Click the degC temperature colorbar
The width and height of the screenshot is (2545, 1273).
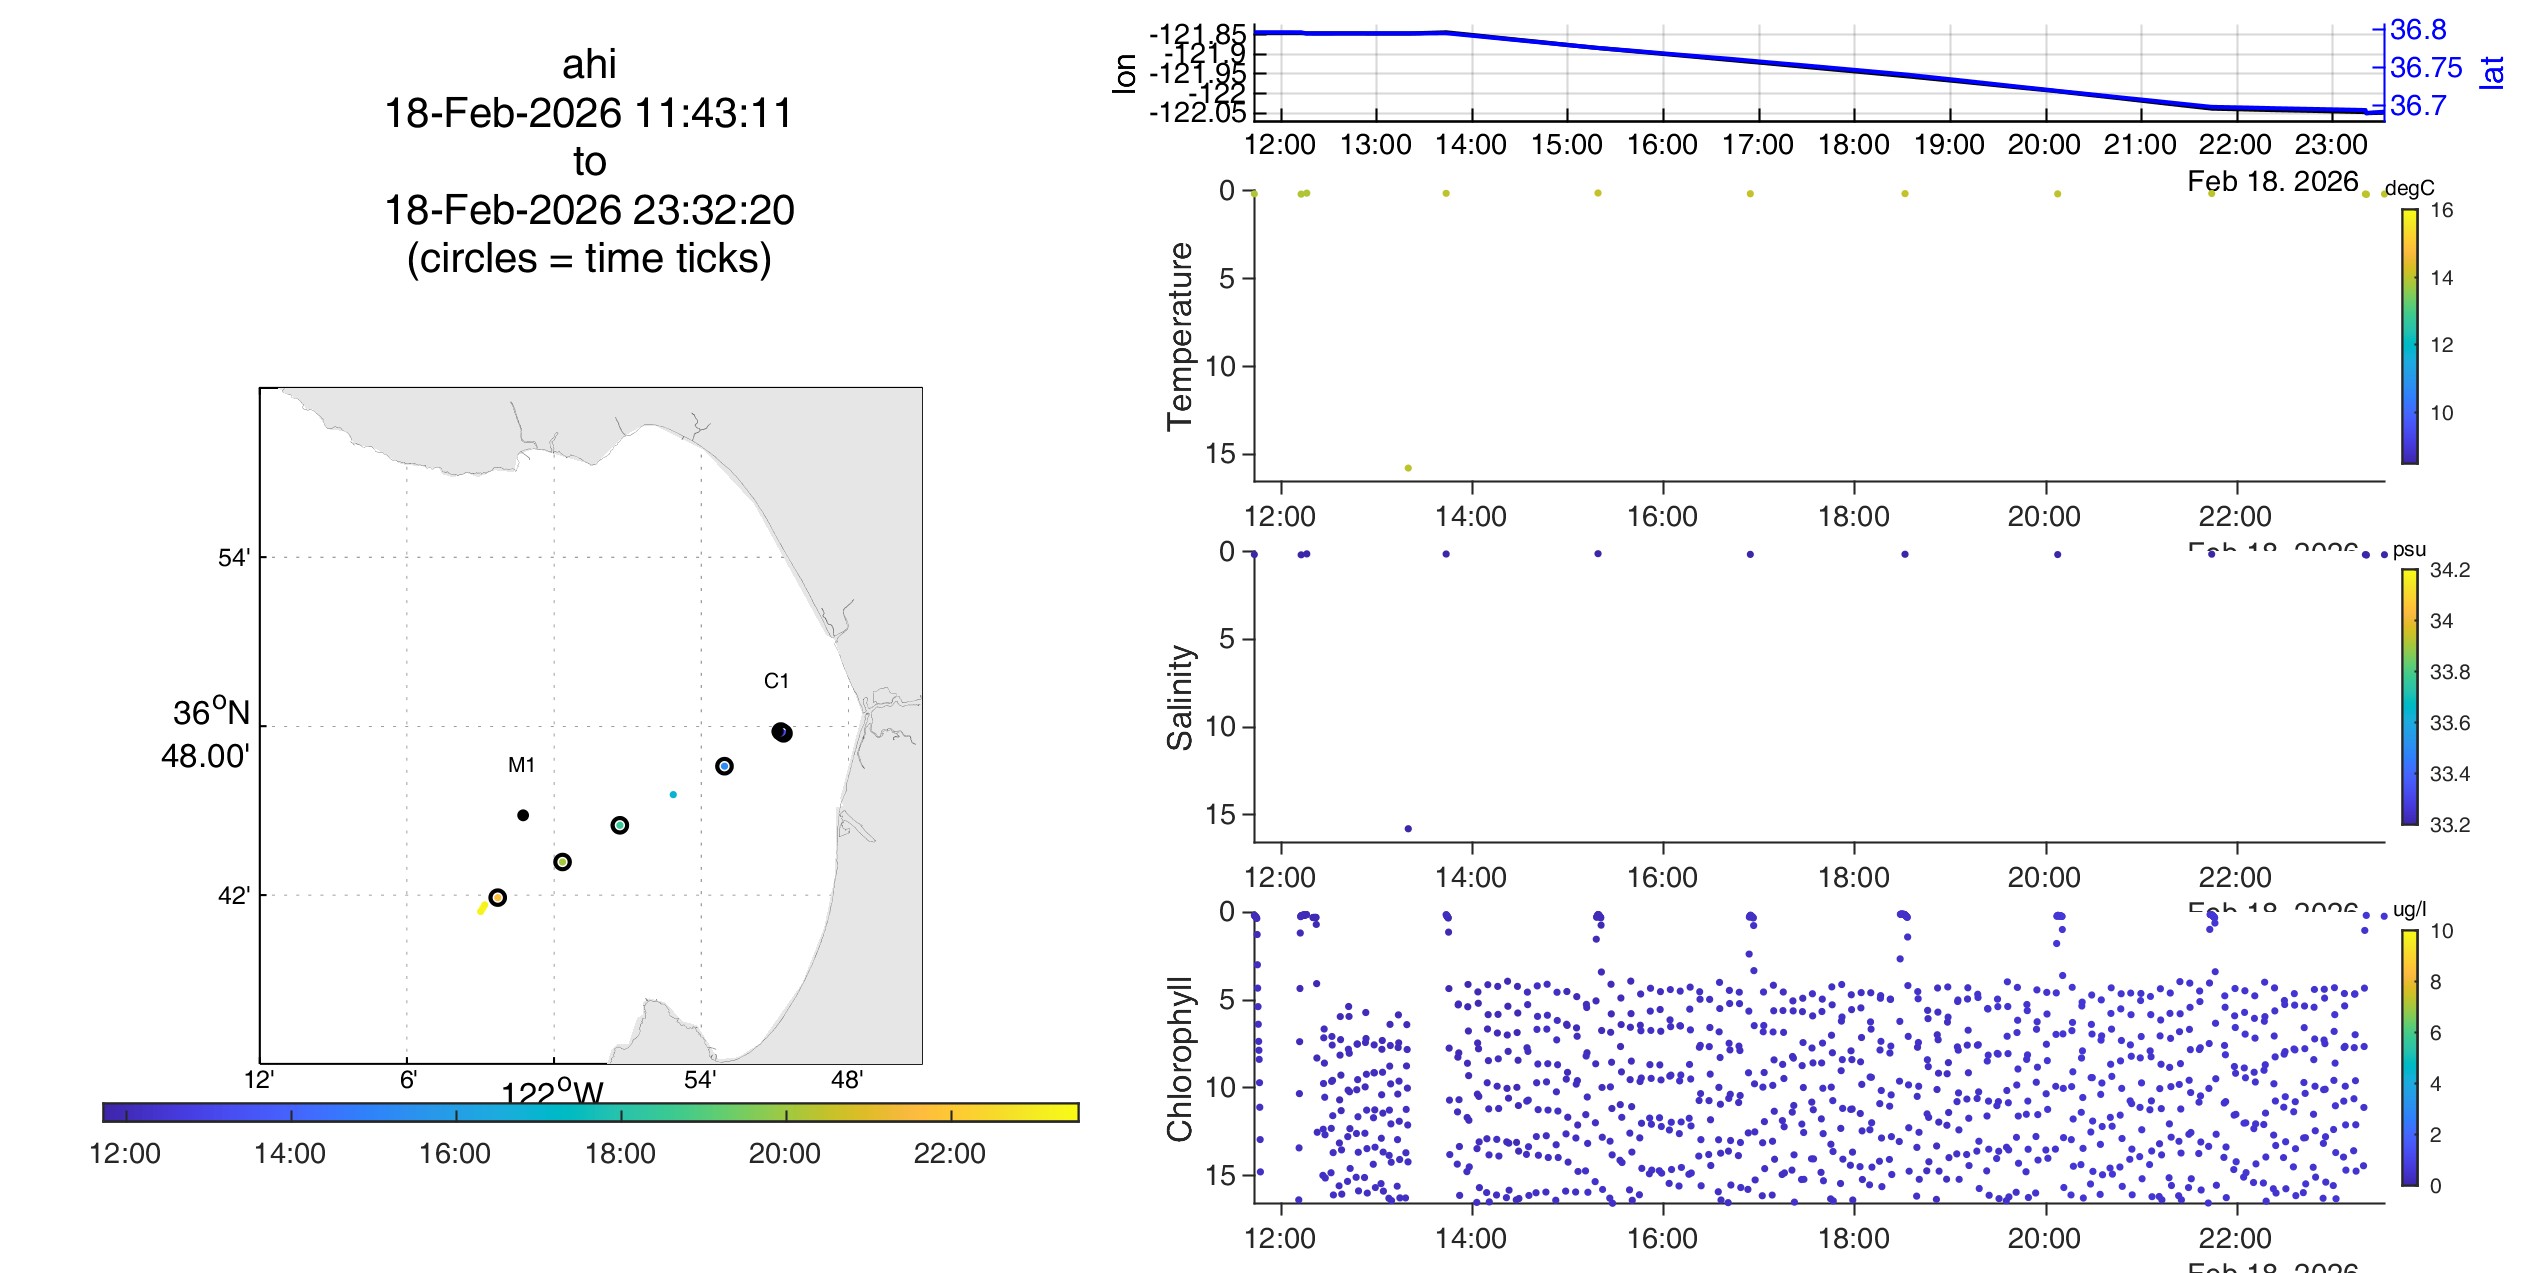click(x=2410, y=337)
